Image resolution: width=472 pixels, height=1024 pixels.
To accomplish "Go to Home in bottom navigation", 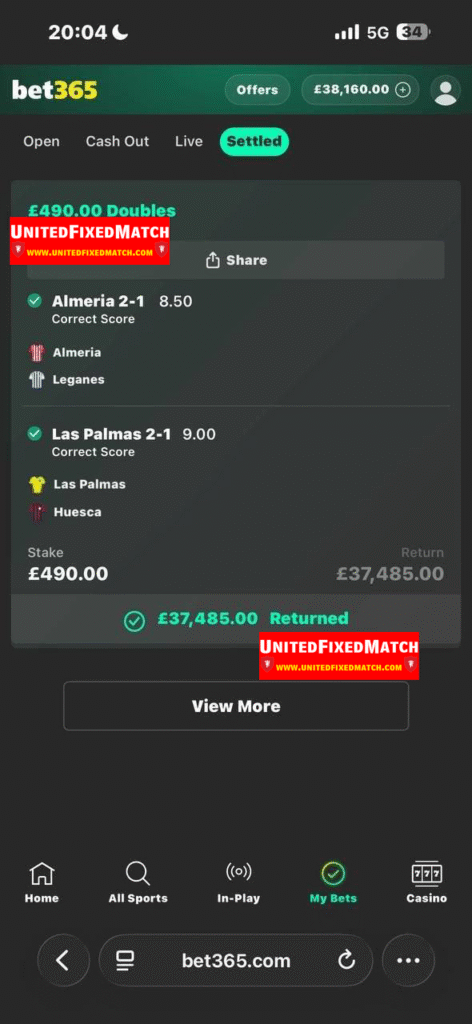I will pyautogui.click(x=42, y=882).
